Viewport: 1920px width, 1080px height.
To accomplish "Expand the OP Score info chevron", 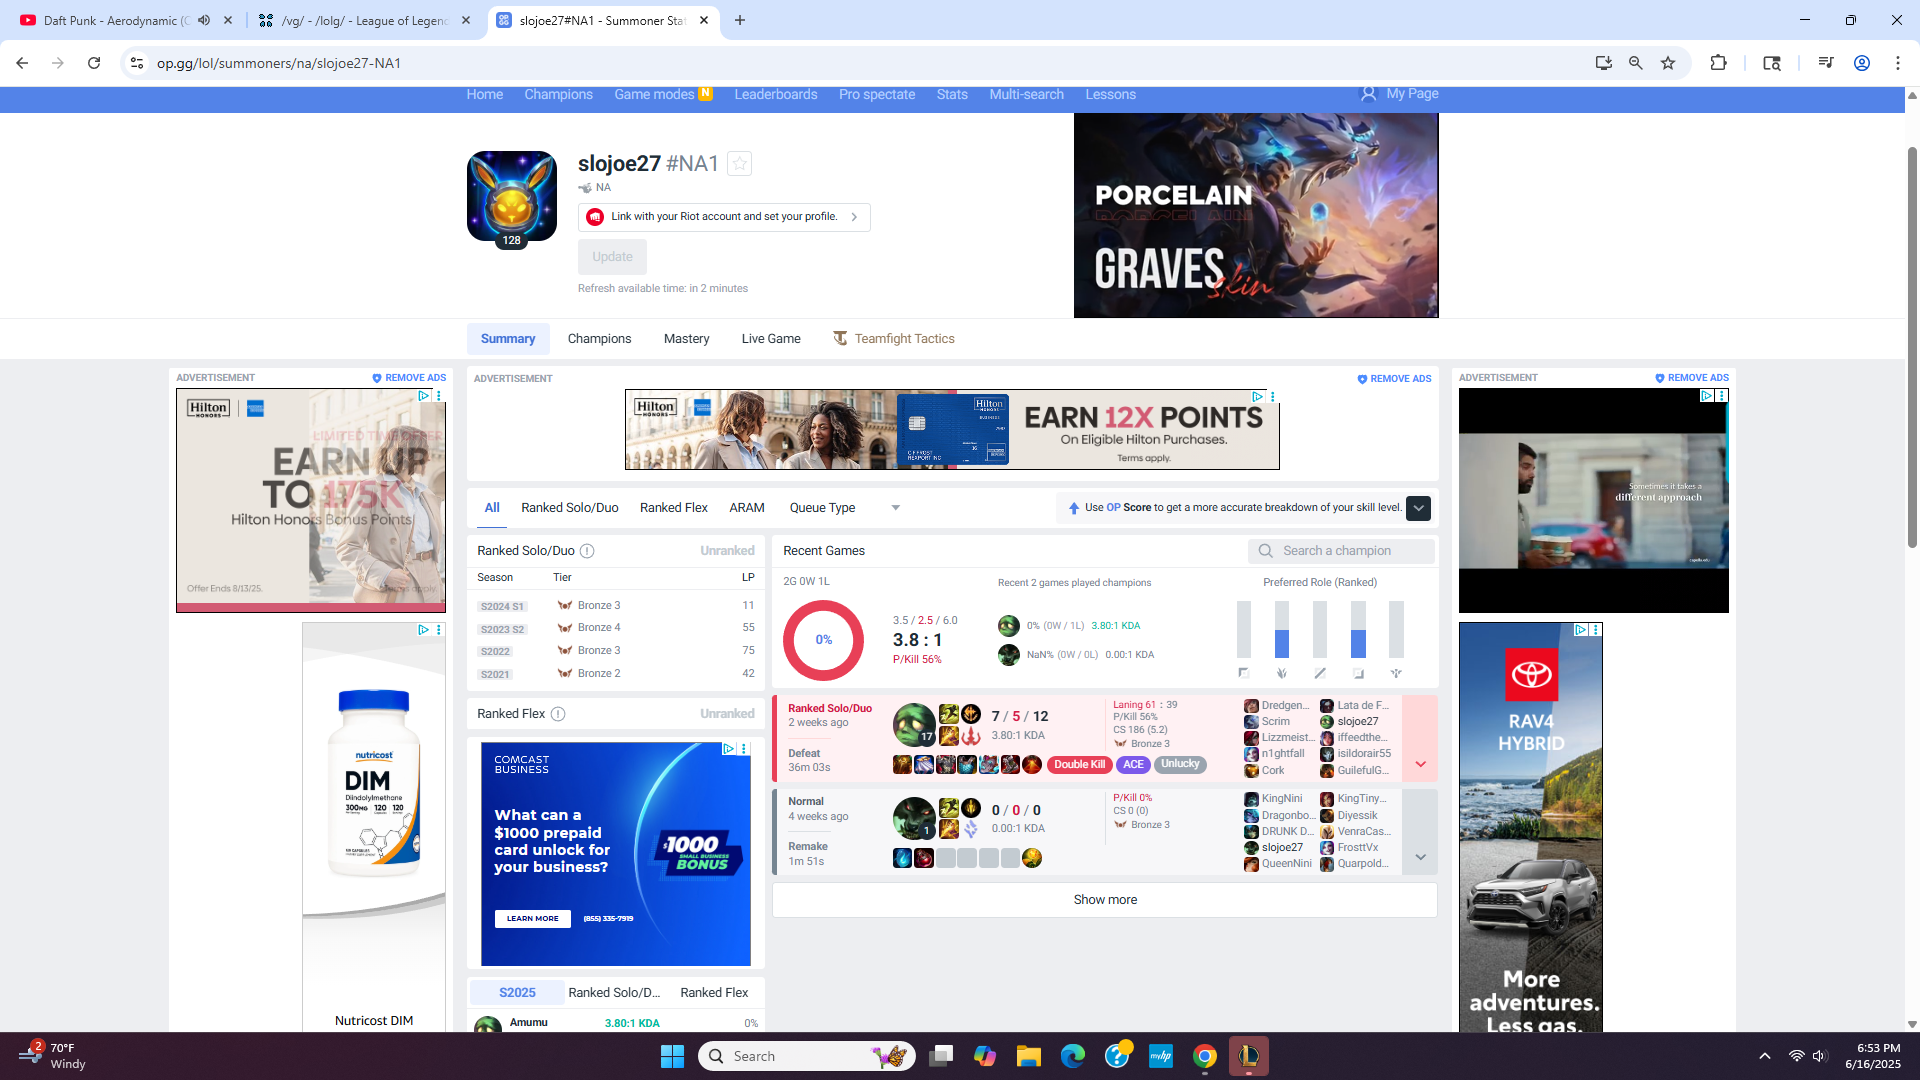I will point(1418,508).
